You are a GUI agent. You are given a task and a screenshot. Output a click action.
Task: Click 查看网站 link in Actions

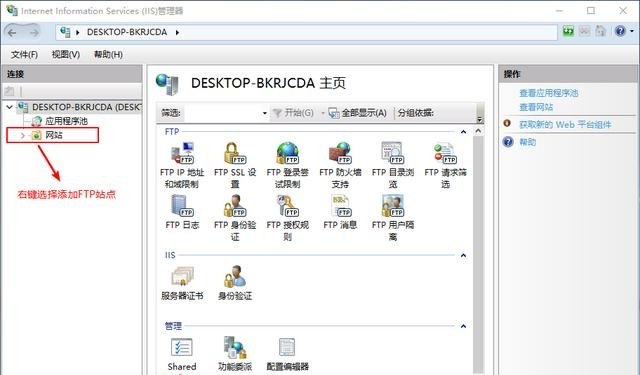536,107
